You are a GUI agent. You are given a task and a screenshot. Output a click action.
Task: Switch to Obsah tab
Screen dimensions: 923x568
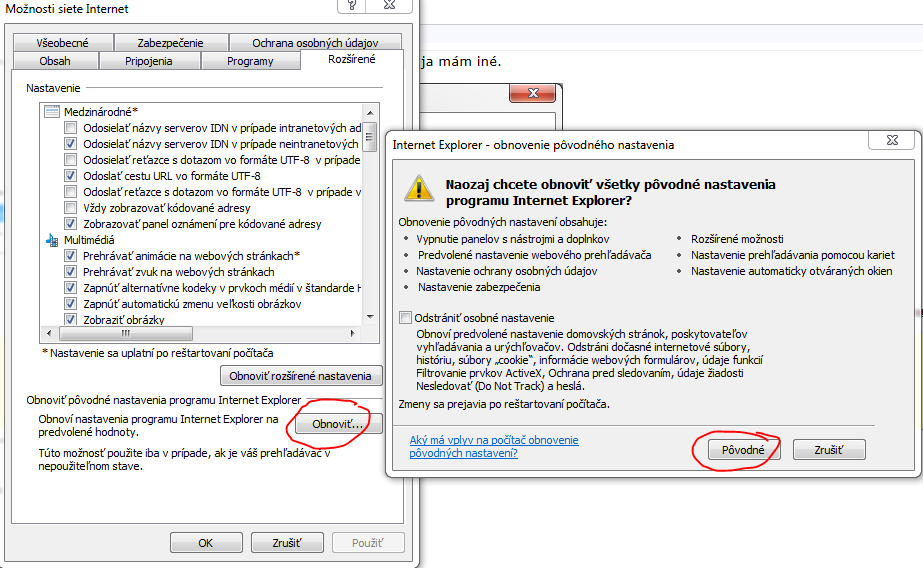55,61
